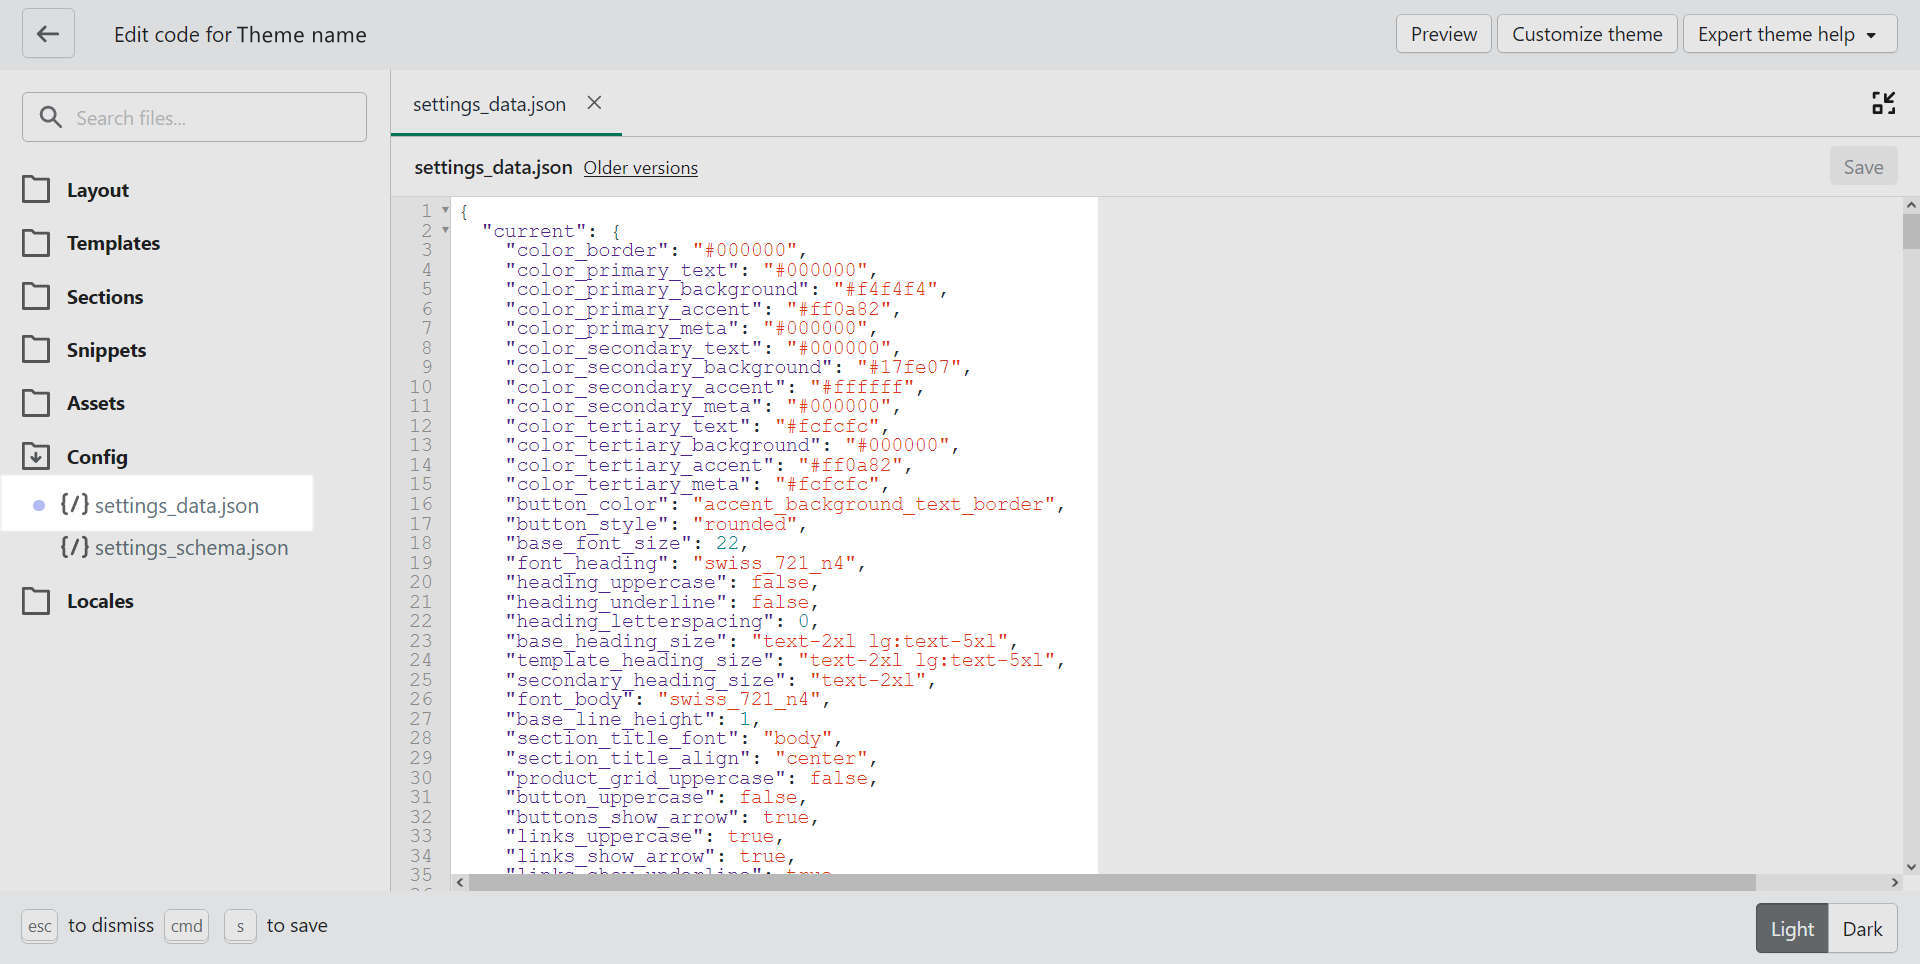This screenshot has width=1920, height=964.
Task: Close the settings_data.json tab
Action: [594, 103]
